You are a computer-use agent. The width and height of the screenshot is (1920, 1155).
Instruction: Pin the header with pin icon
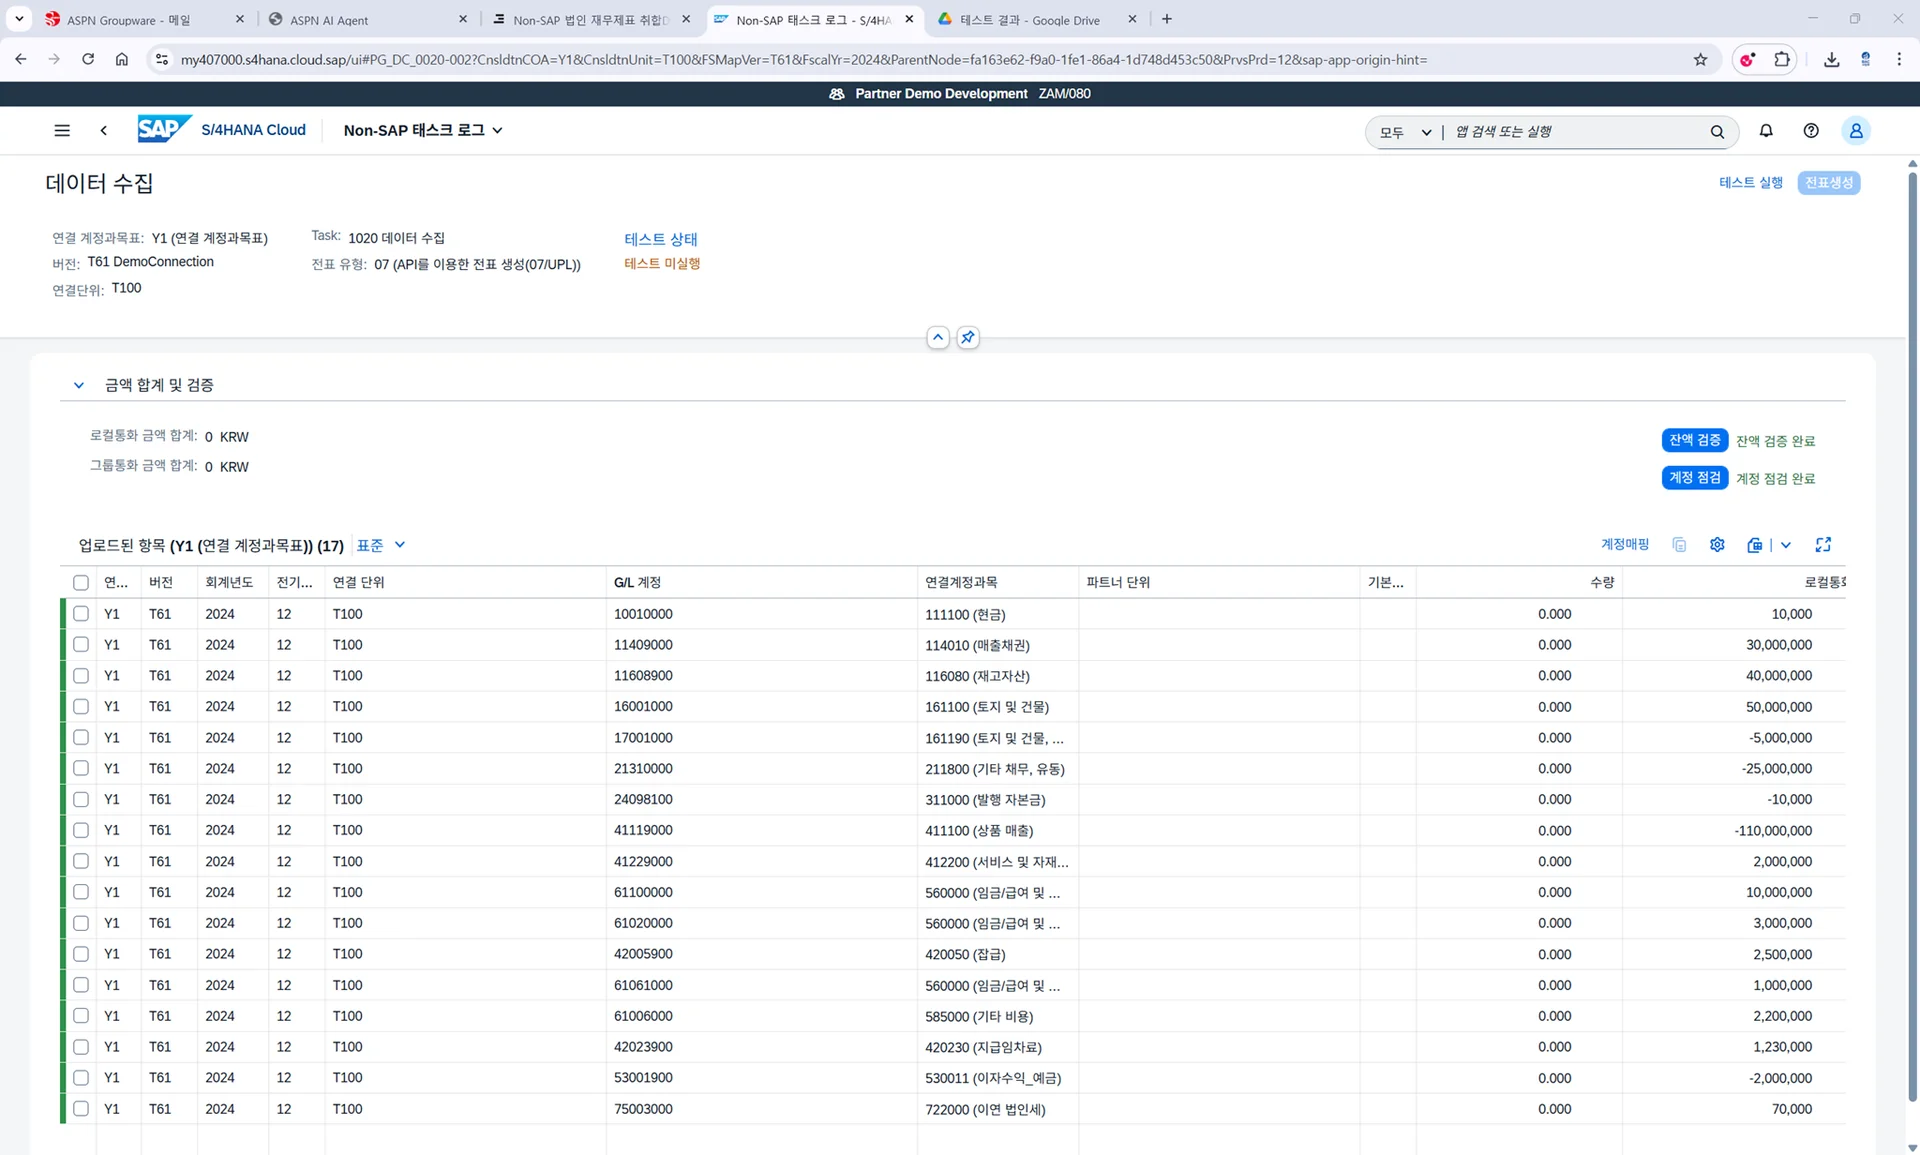click(967, 338)
